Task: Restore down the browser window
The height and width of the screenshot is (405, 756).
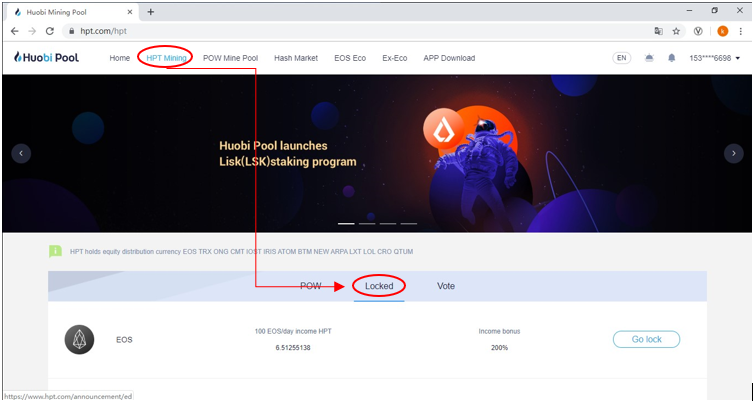Action: click(715, 11)
